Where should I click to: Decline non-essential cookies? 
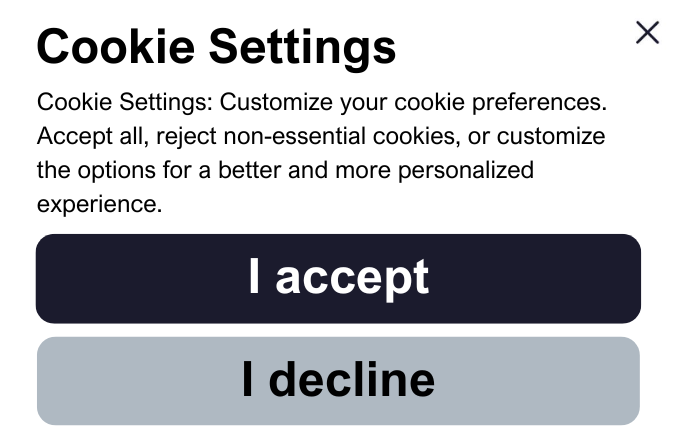(338, 381)
